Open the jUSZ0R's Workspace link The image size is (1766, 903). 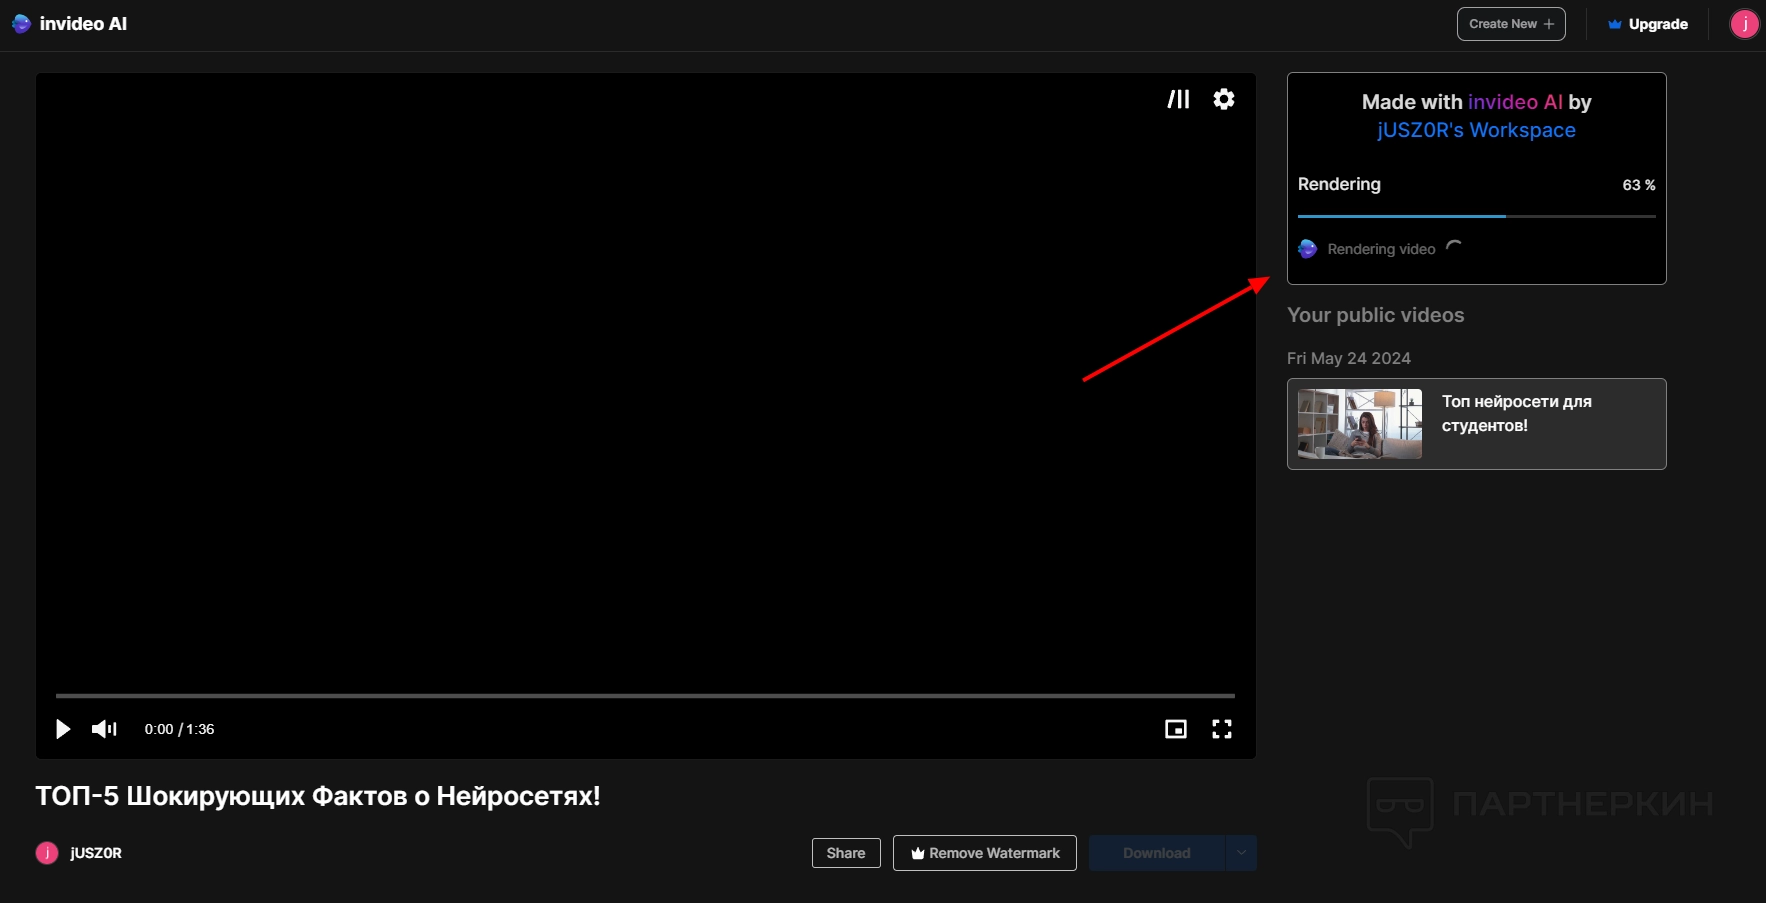(1476, 130)
